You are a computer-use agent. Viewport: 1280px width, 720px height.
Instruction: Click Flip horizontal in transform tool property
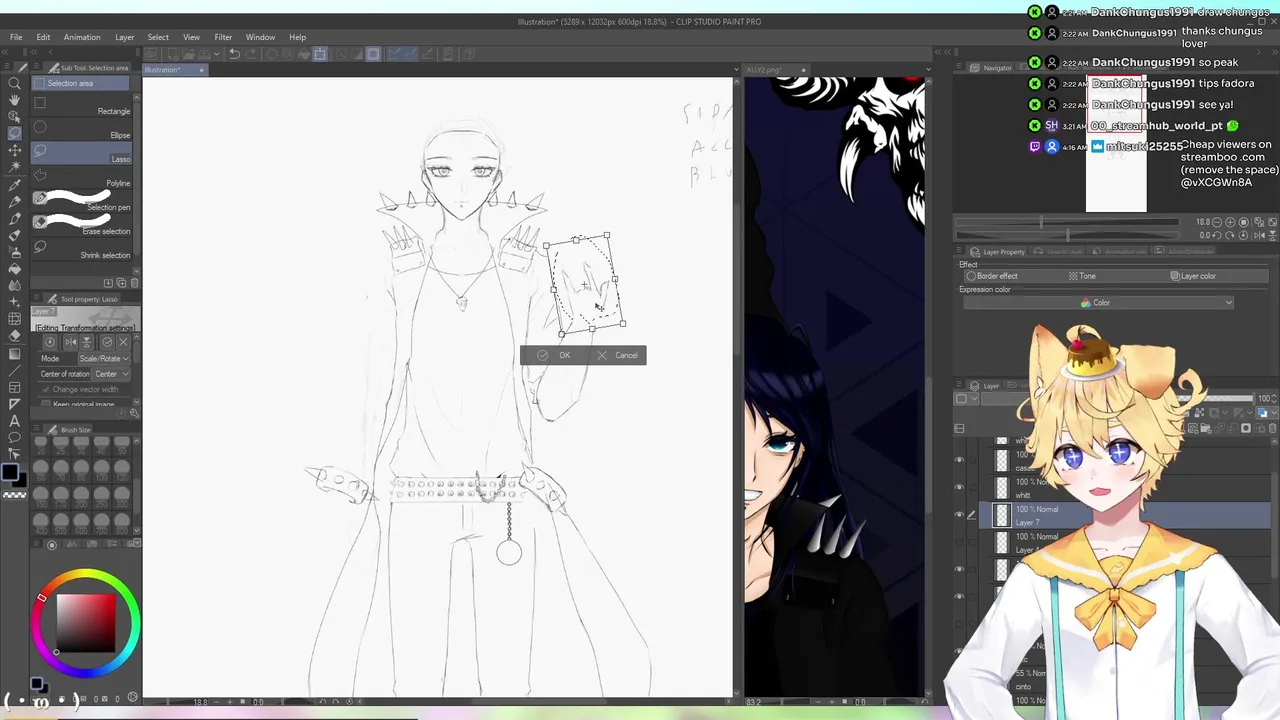click(71, 342)
